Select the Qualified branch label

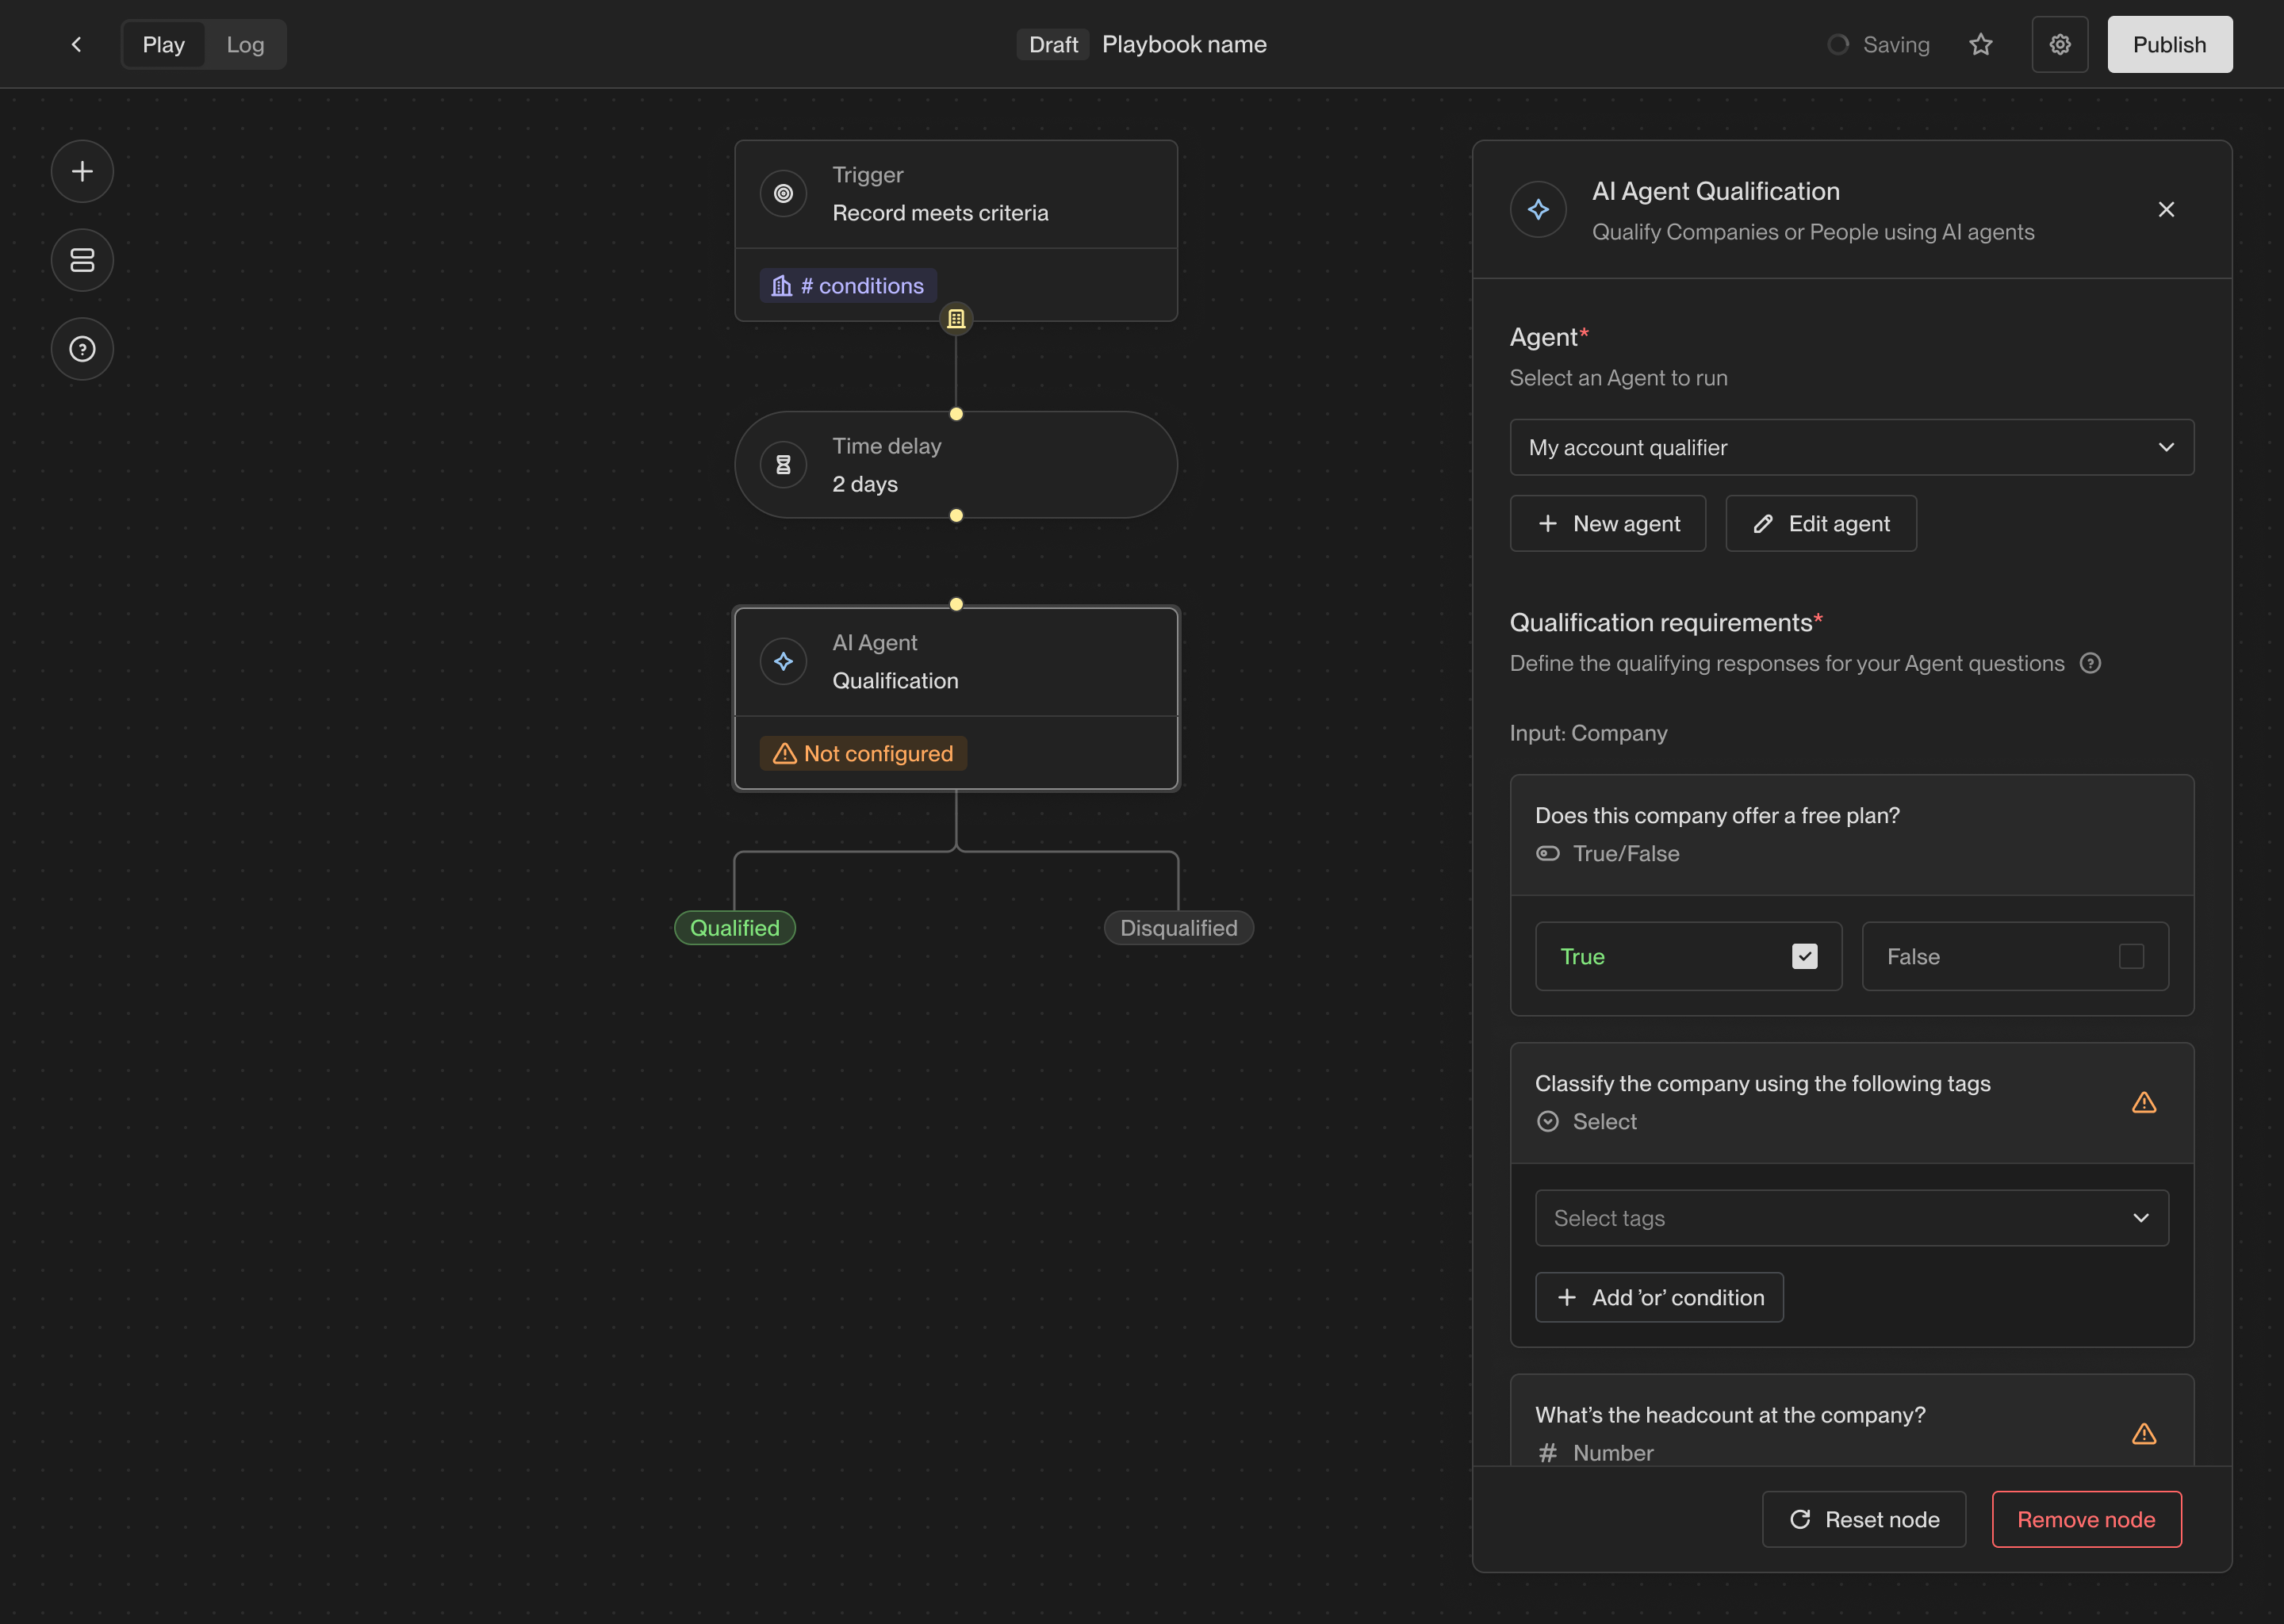click(x=734, y=928)
